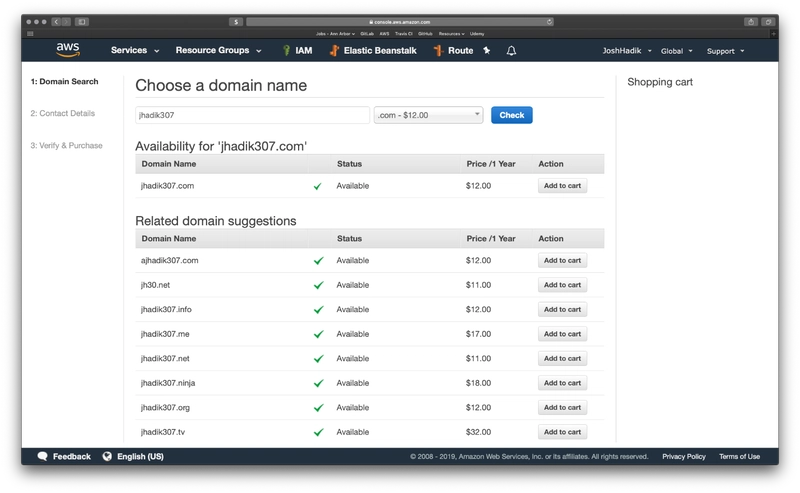Expand the Services menu
Viewport: 800px width, 493px height.
click(134, 50)
